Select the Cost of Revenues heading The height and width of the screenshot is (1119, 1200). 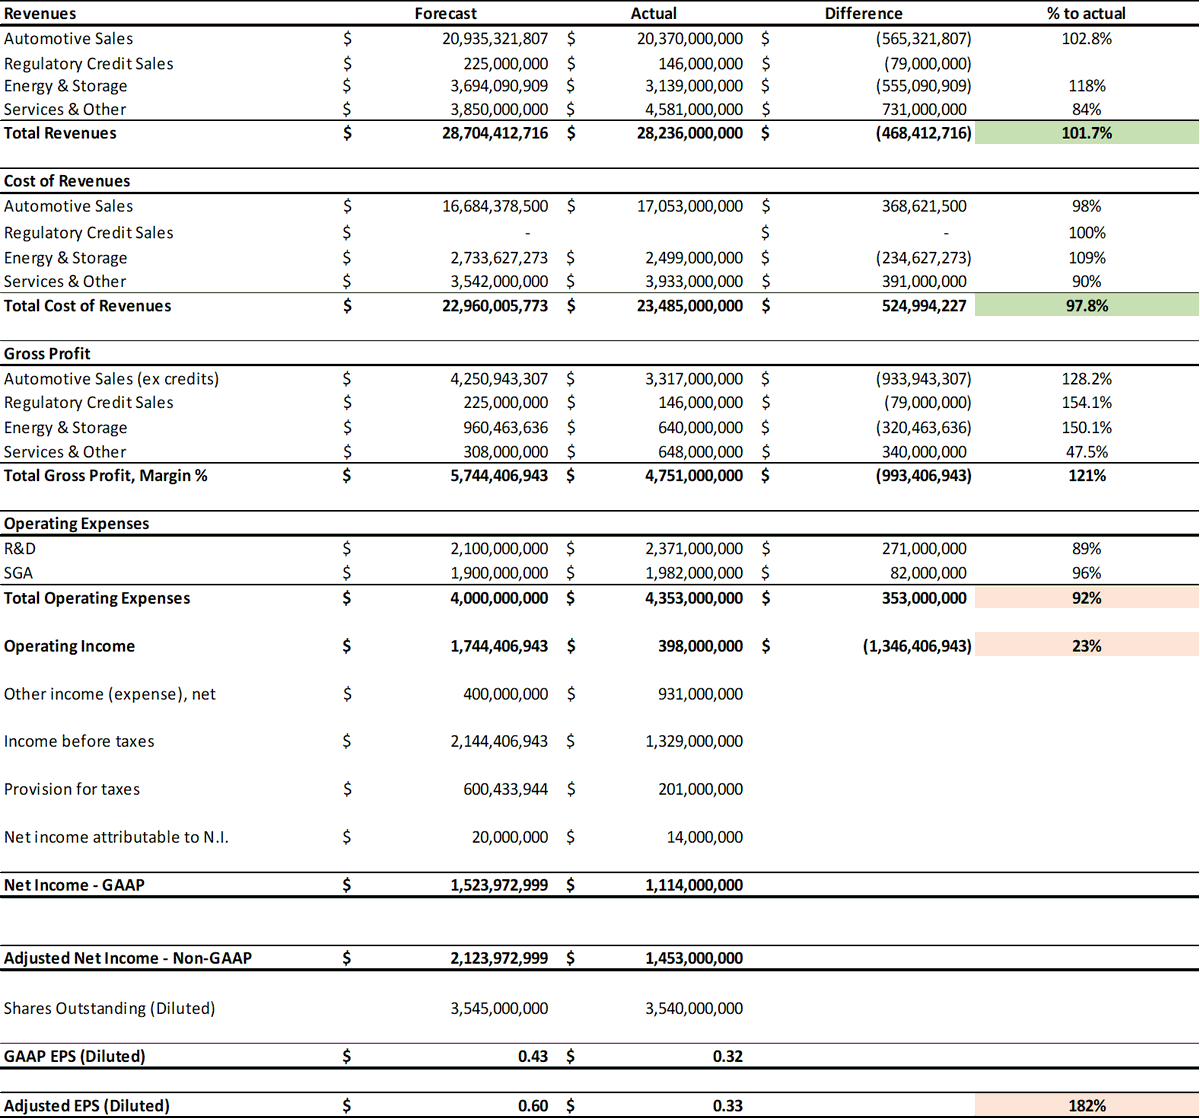click(x=67, y=181)
